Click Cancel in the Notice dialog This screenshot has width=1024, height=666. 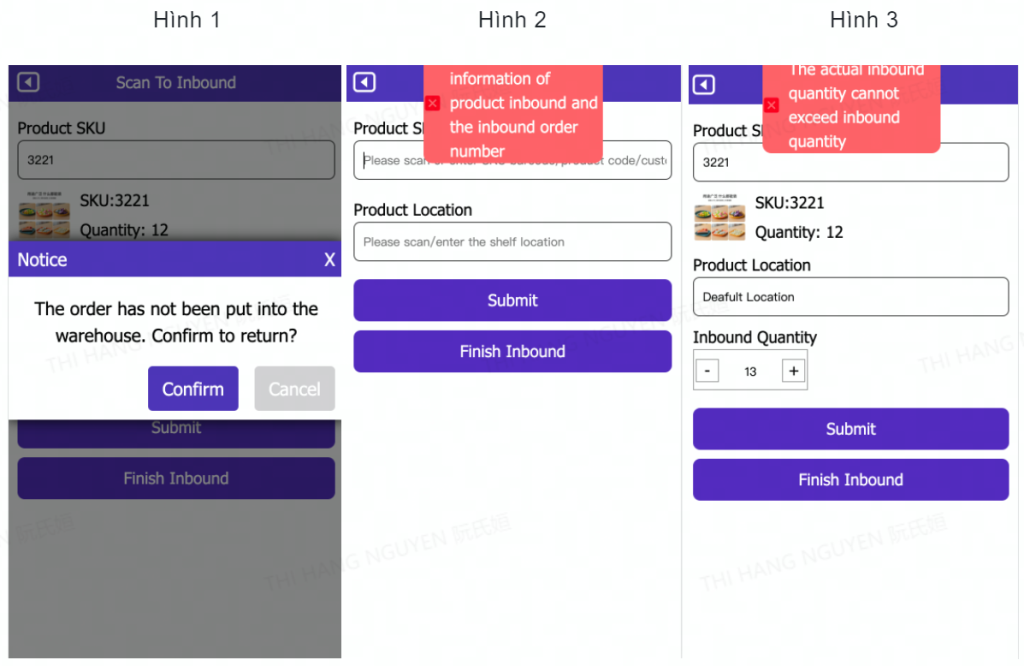tap(295, 388)
